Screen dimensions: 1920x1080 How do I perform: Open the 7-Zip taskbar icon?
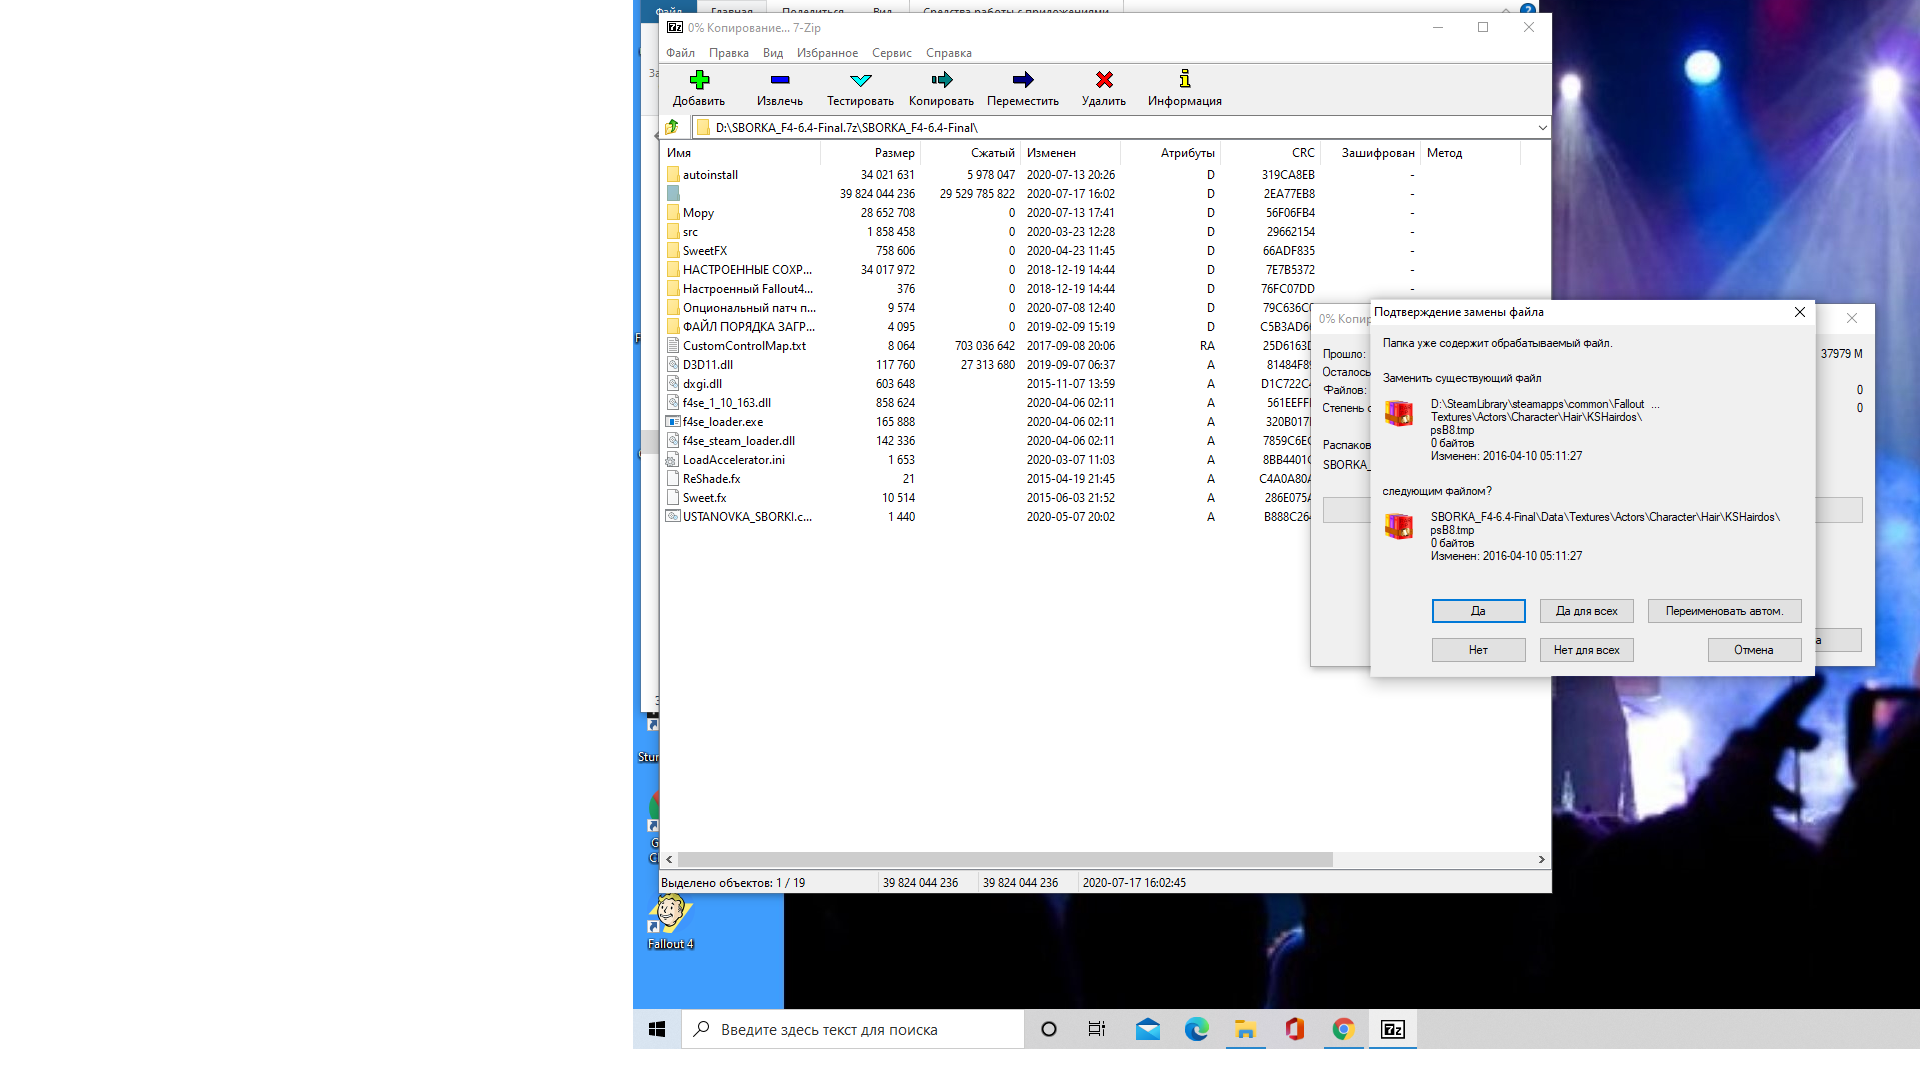(1393, 1029)
